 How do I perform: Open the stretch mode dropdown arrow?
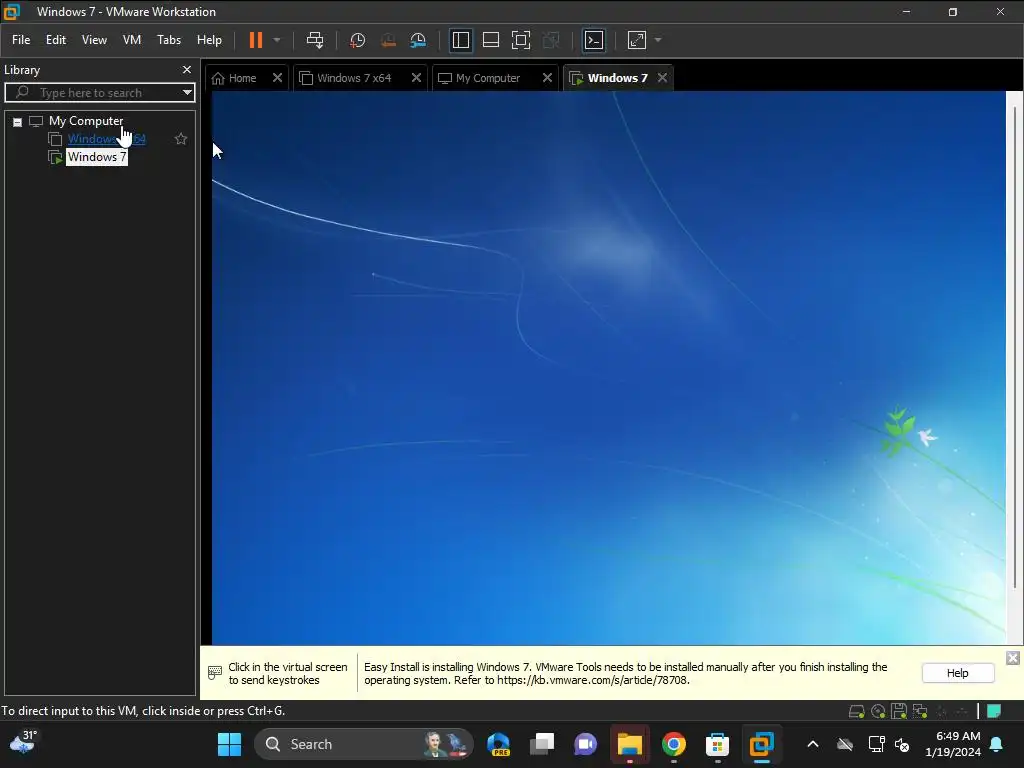click(658, 40)
